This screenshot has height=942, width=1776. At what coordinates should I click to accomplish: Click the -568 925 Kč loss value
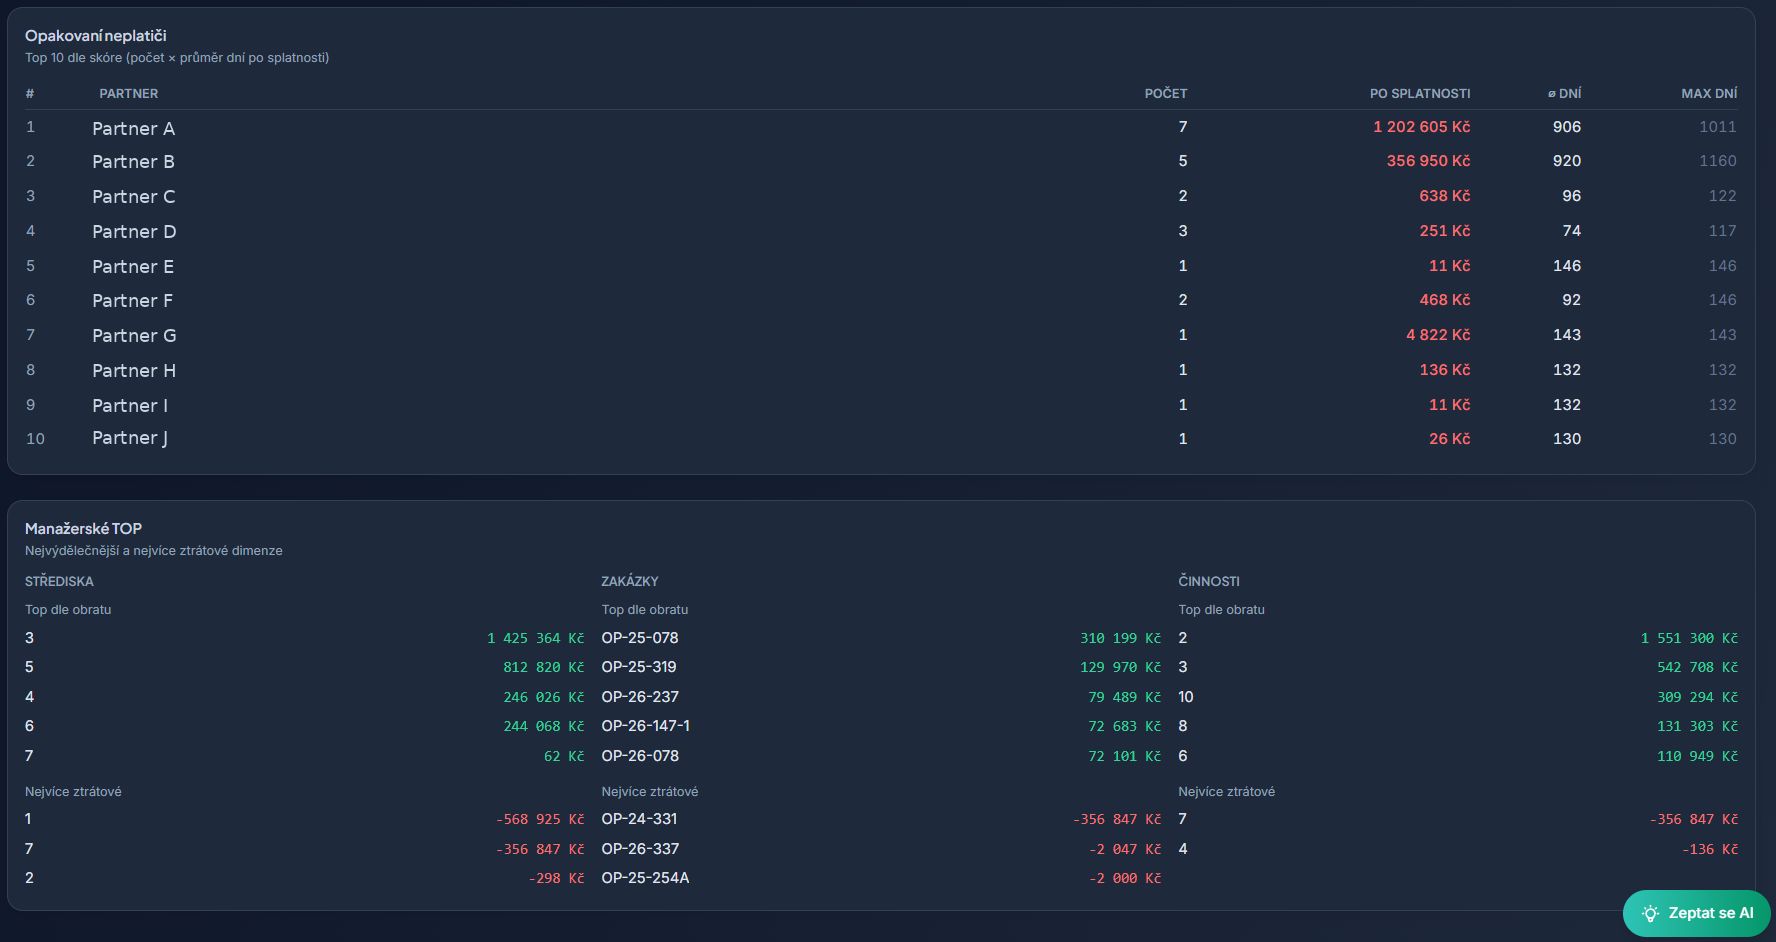540,819
